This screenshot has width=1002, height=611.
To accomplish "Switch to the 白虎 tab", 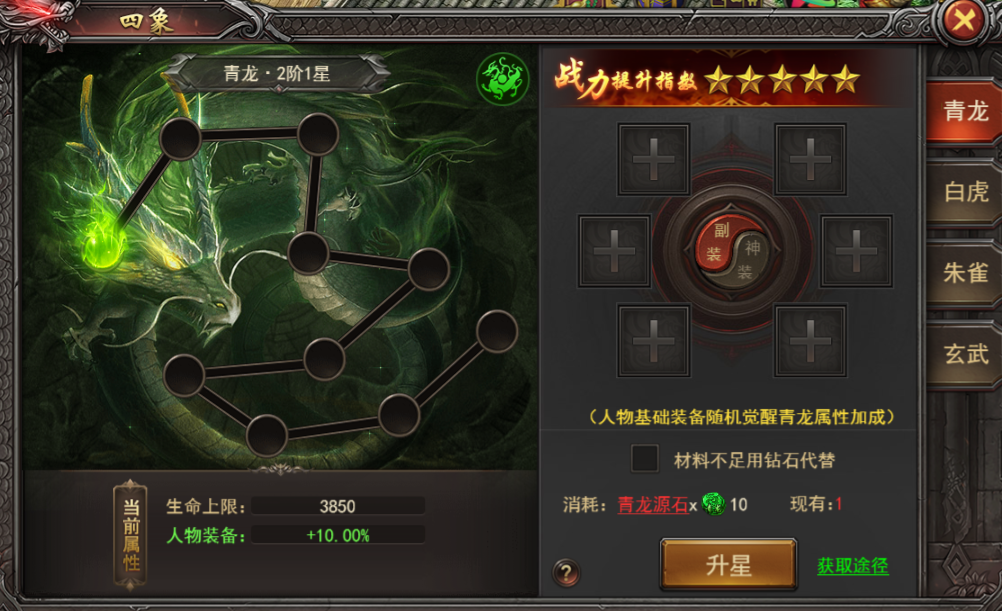I will [965, 192].
